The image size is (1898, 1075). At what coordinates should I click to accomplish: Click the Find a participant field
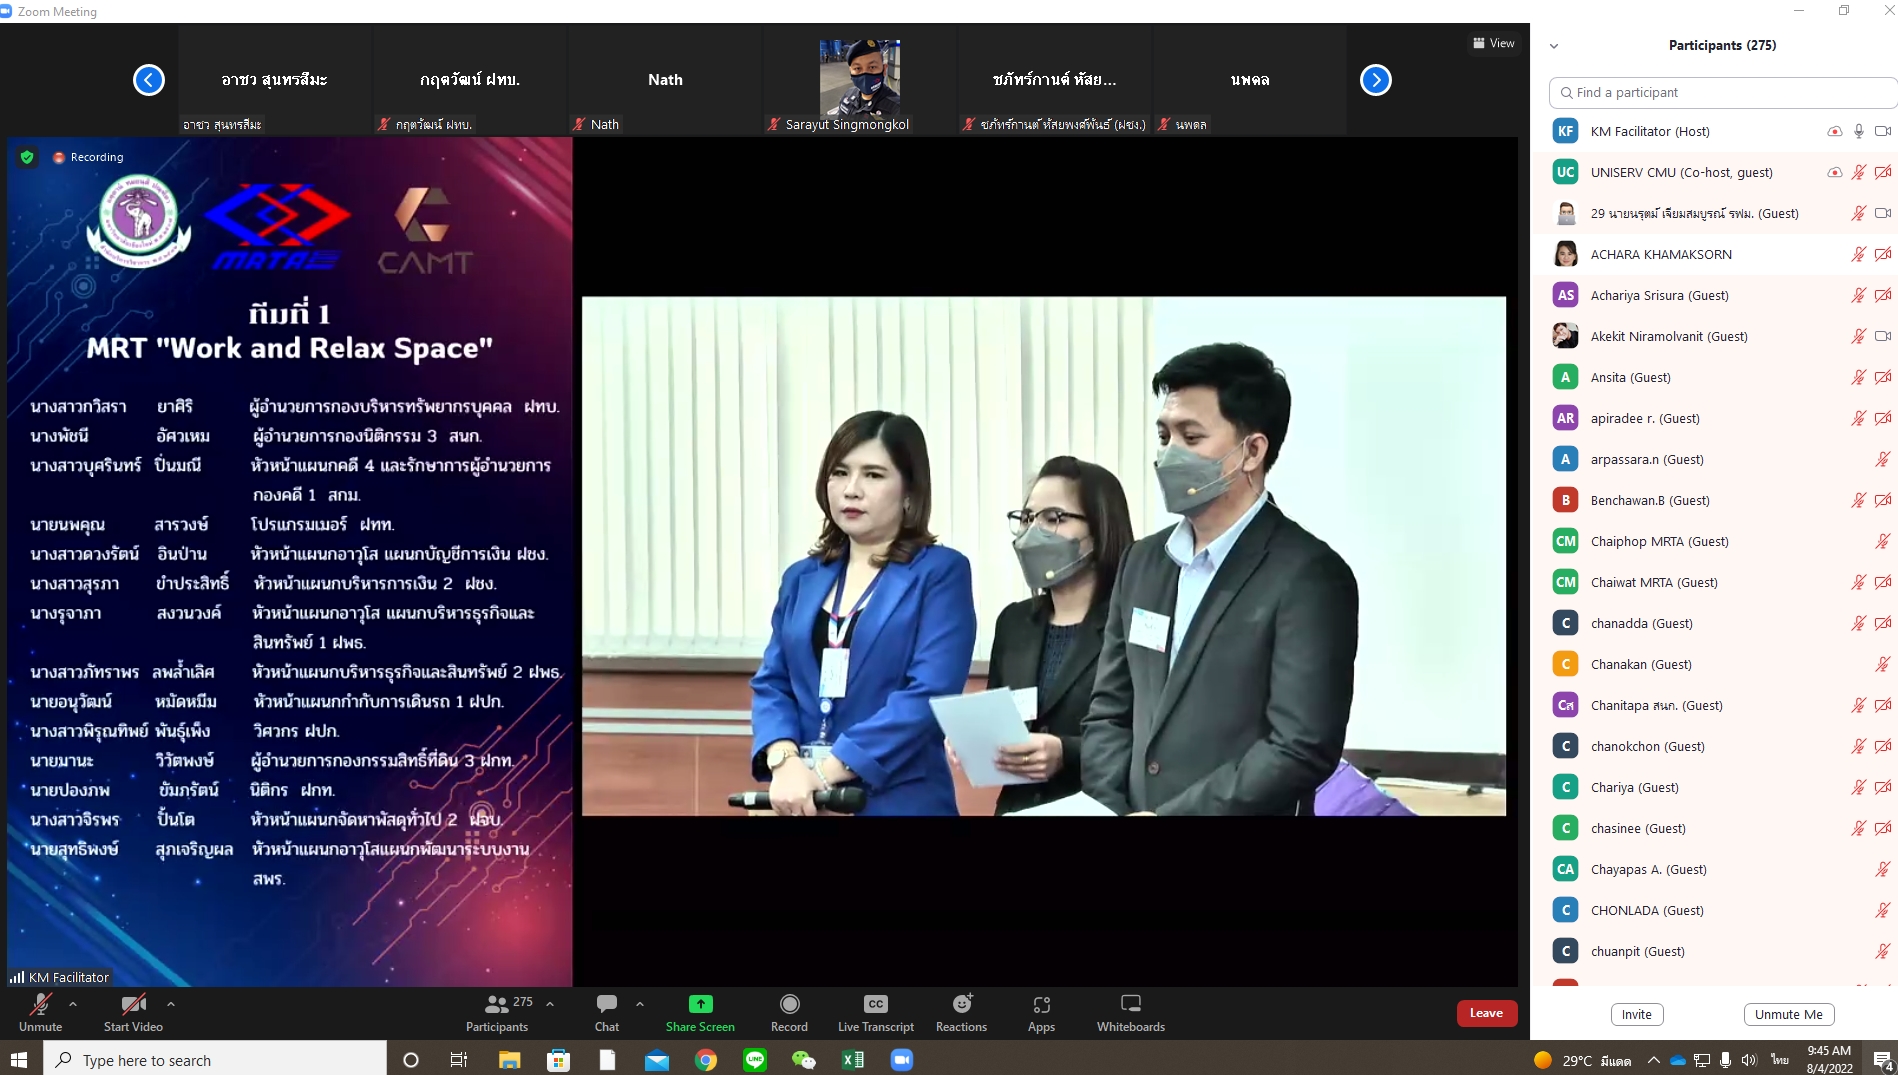(1722, 92)
